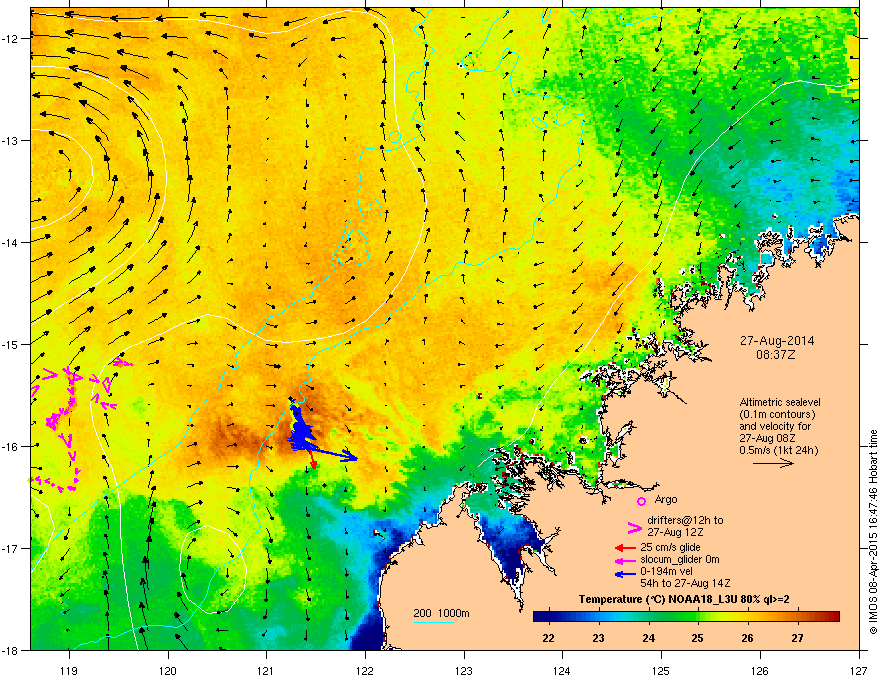Click longitude axis label 122
Screen dimensions: 880x680
(365, 670)
